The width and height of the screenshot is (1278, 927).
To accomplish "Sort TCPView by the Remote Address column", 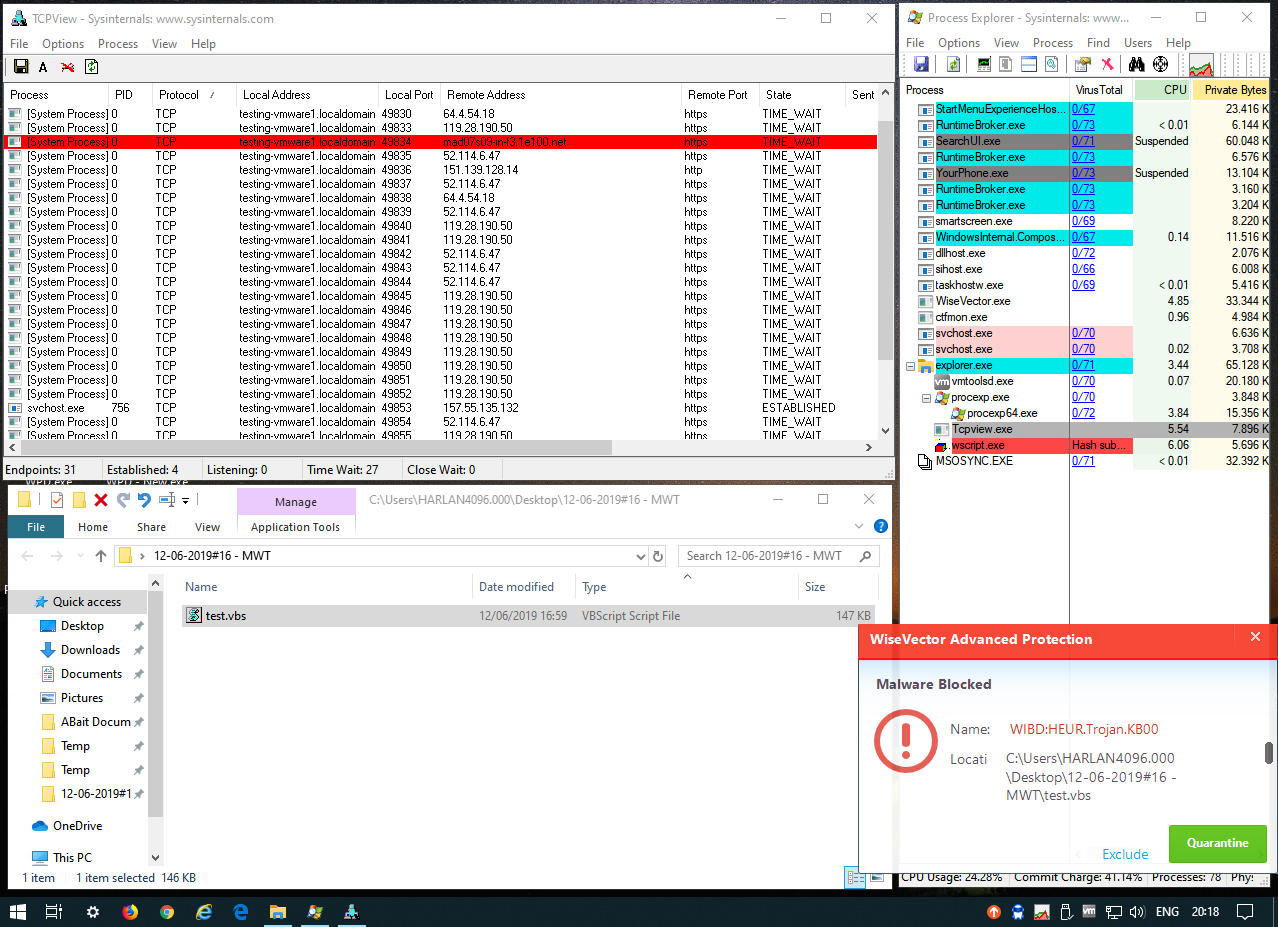I will [x=560, y=95].
